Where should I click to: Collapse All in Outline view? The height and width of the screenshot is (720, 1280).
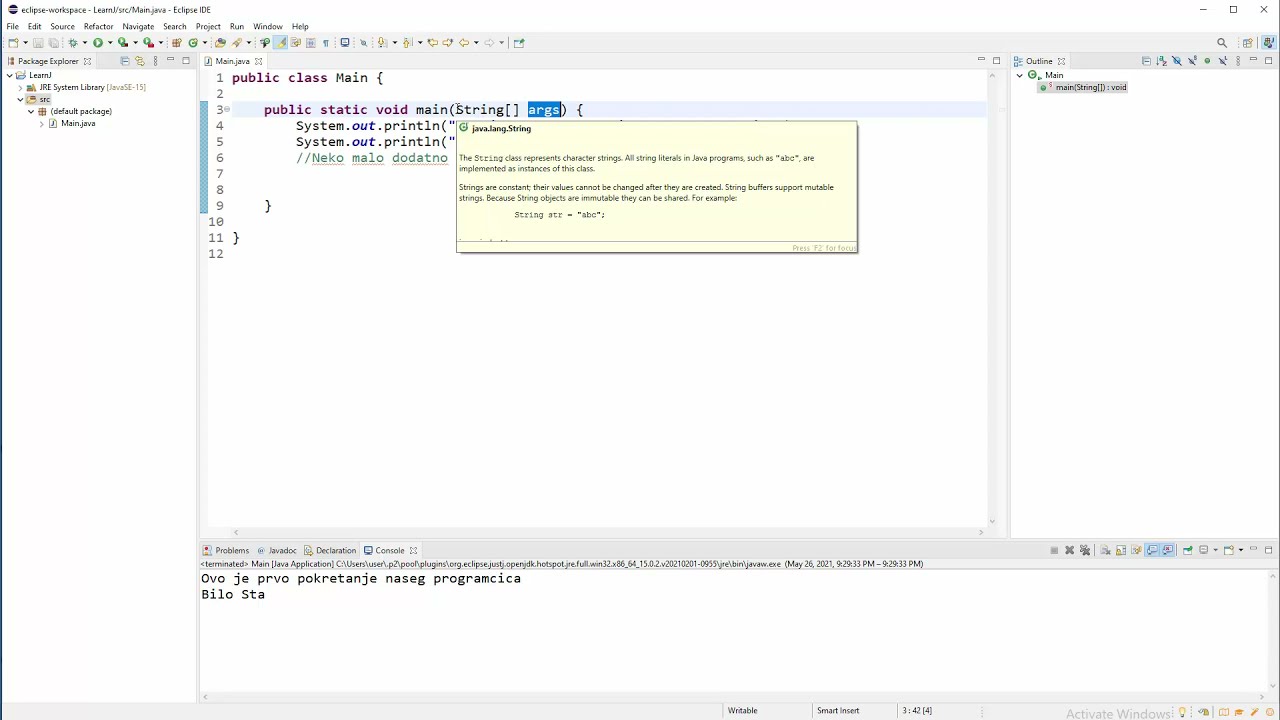1147,61
